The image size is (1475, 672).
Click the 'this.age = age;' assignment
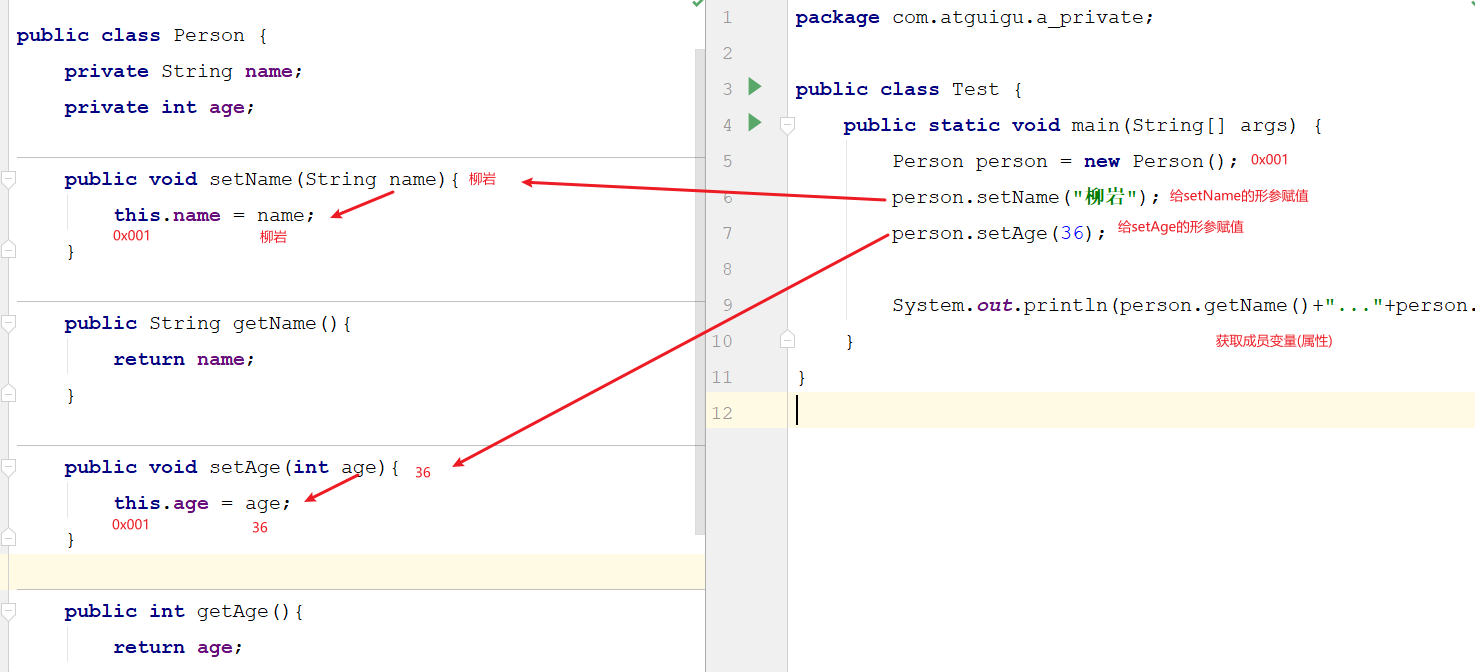202,503
